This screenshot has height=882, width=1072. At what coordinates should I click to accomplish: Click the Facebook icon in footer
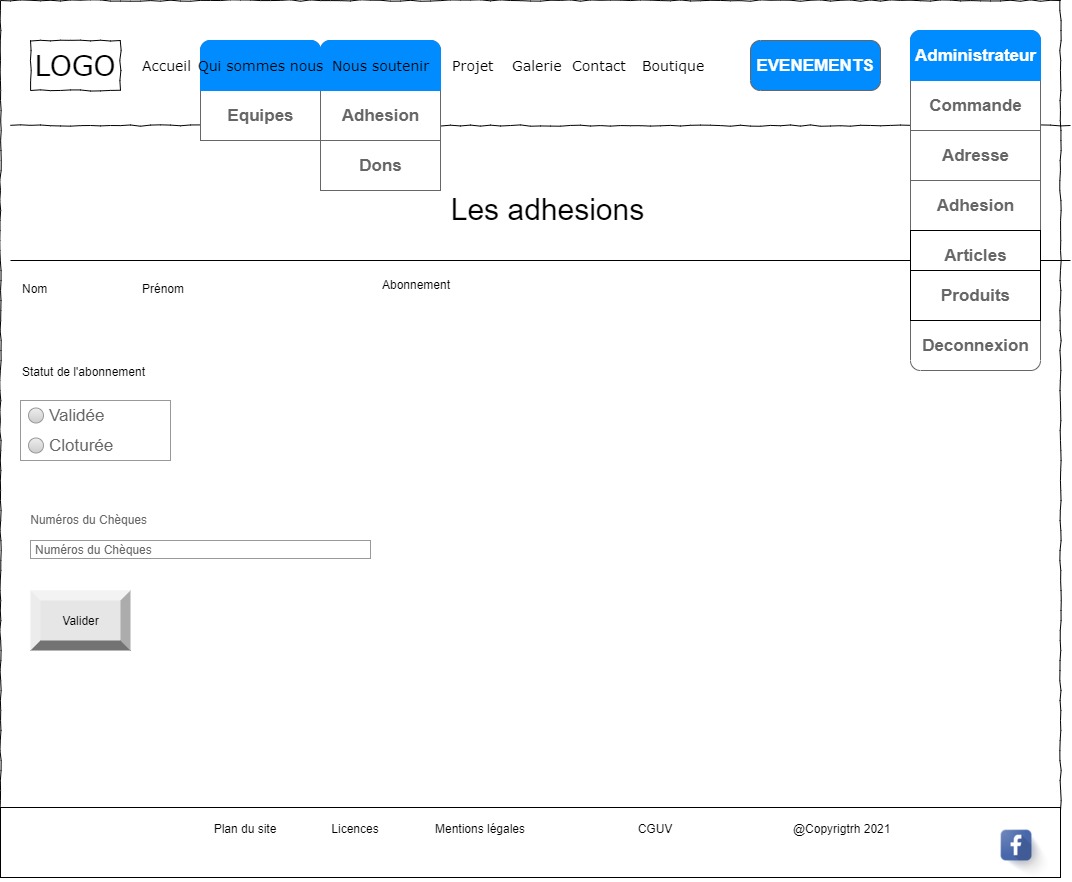tap(1015, 845)
